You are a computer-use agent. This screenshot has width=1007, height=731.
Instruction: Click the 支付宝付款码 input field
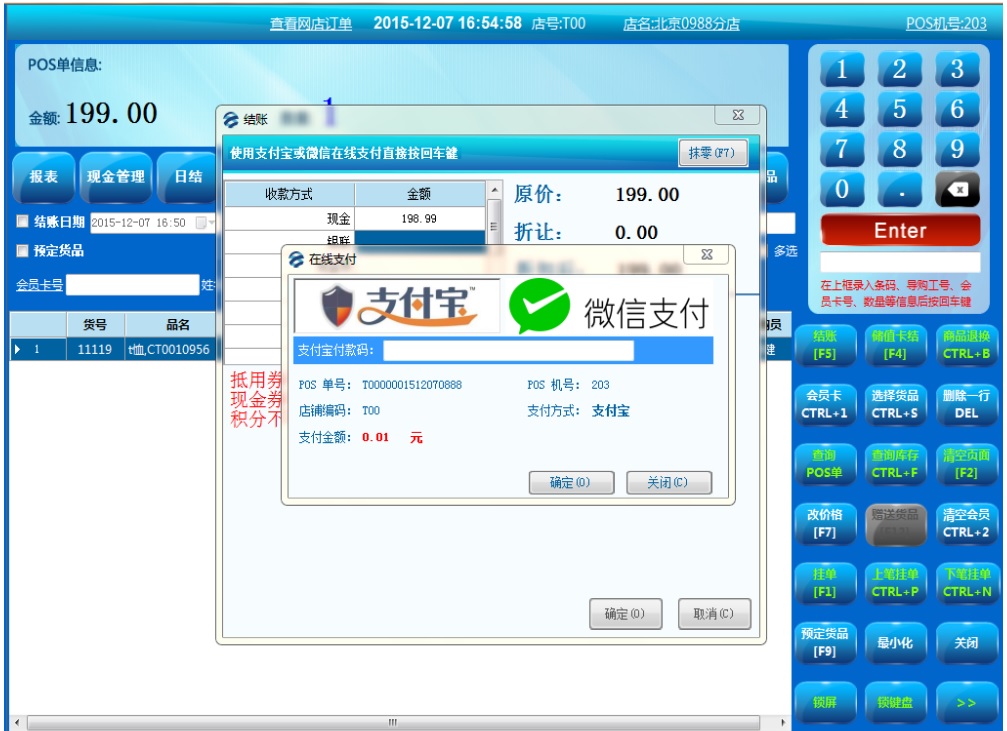509,351
